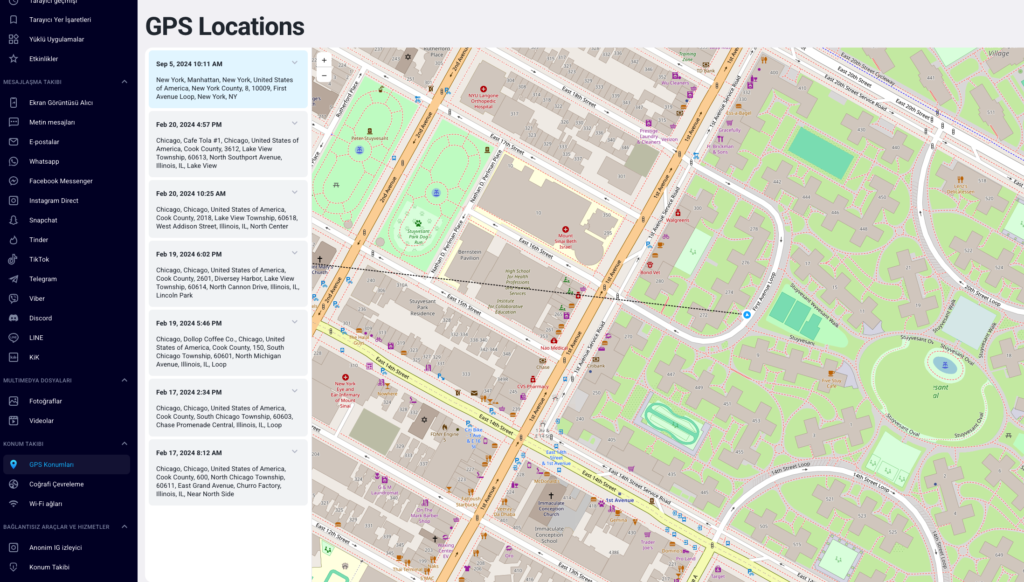Click the Discord icon in the sidebar
Viewport: 1024px width, 582px height.
(x=13, y=318)
